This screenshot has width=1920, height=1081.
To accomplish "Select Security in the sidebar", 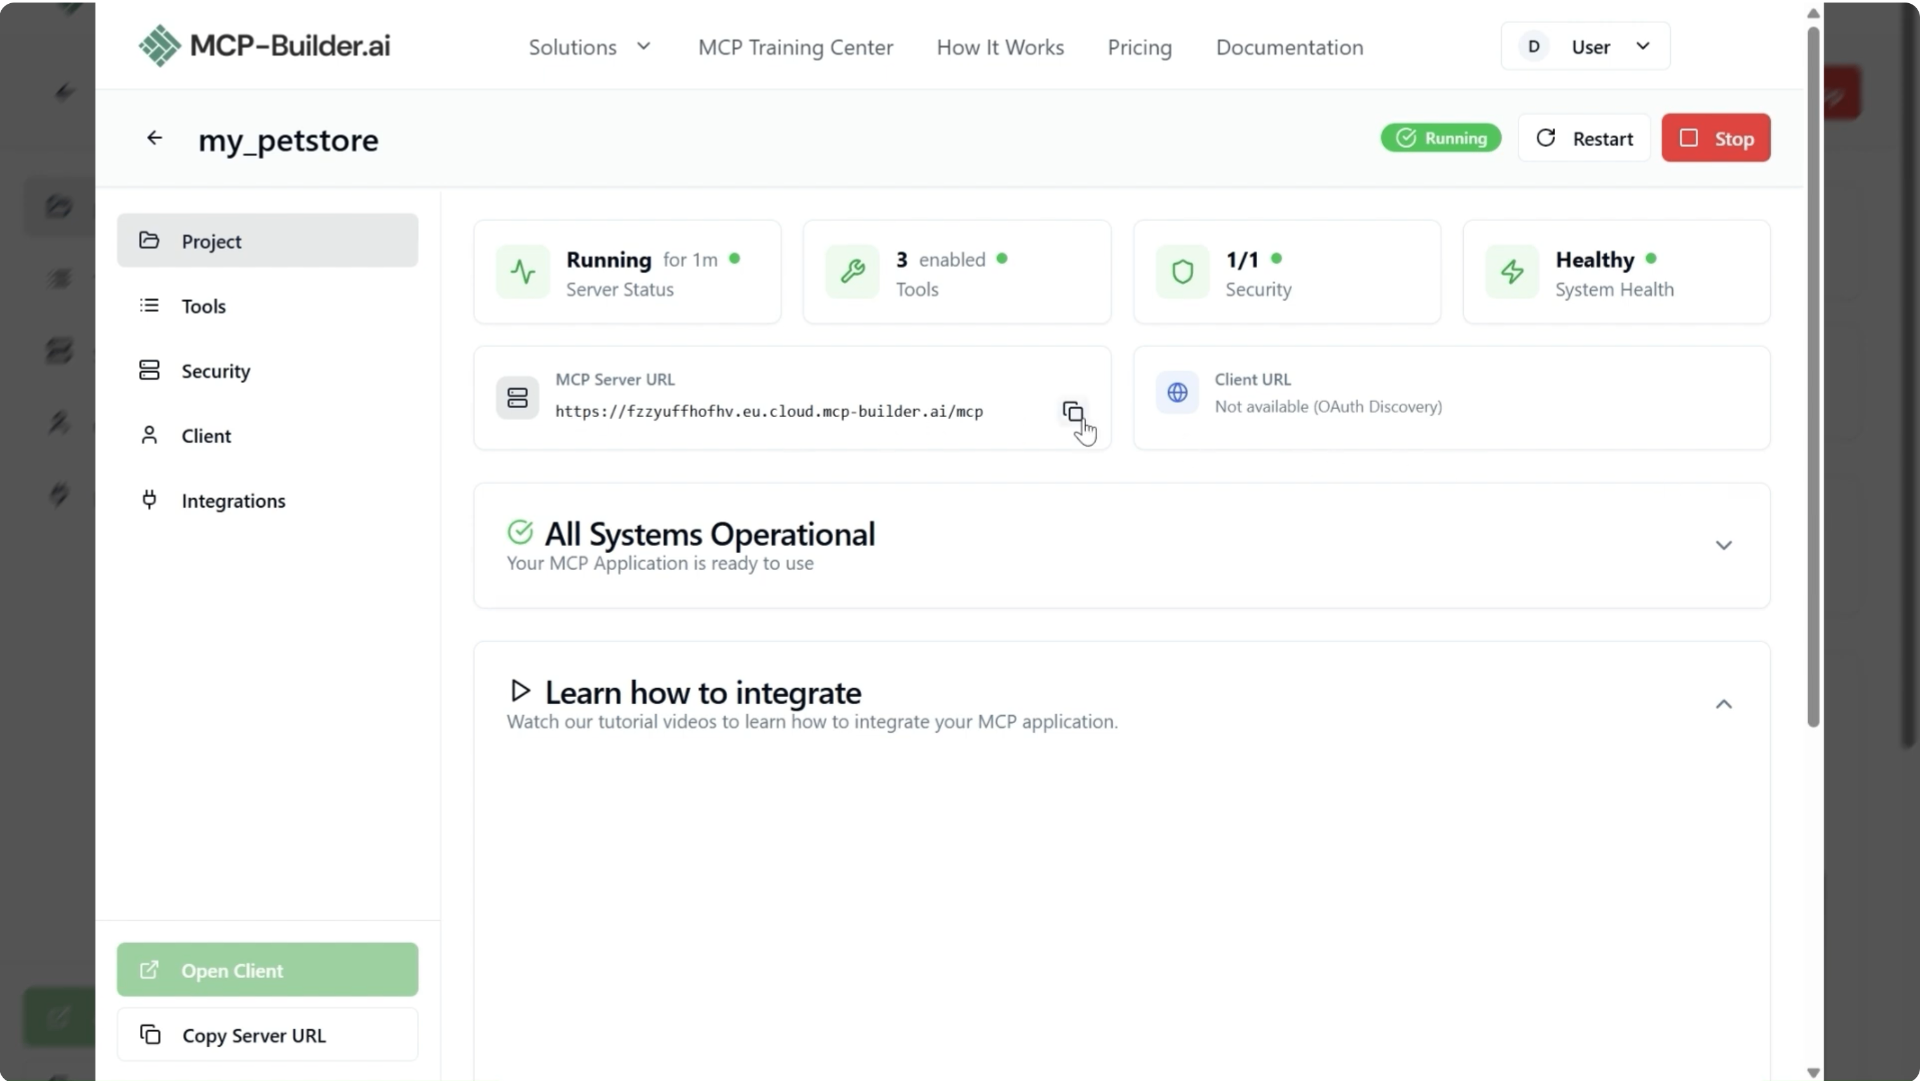I will click(216, 371).
